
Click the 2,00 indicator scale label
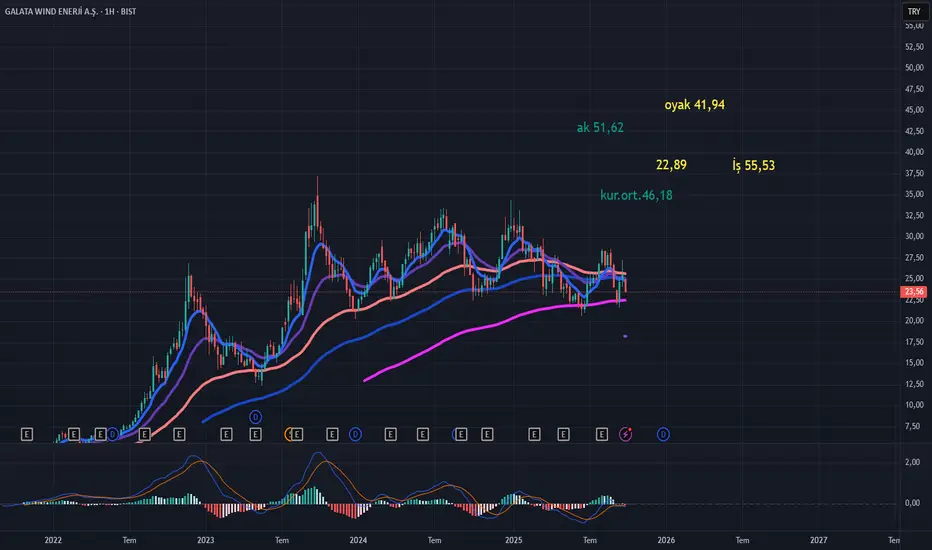click(x=912, y=462)
